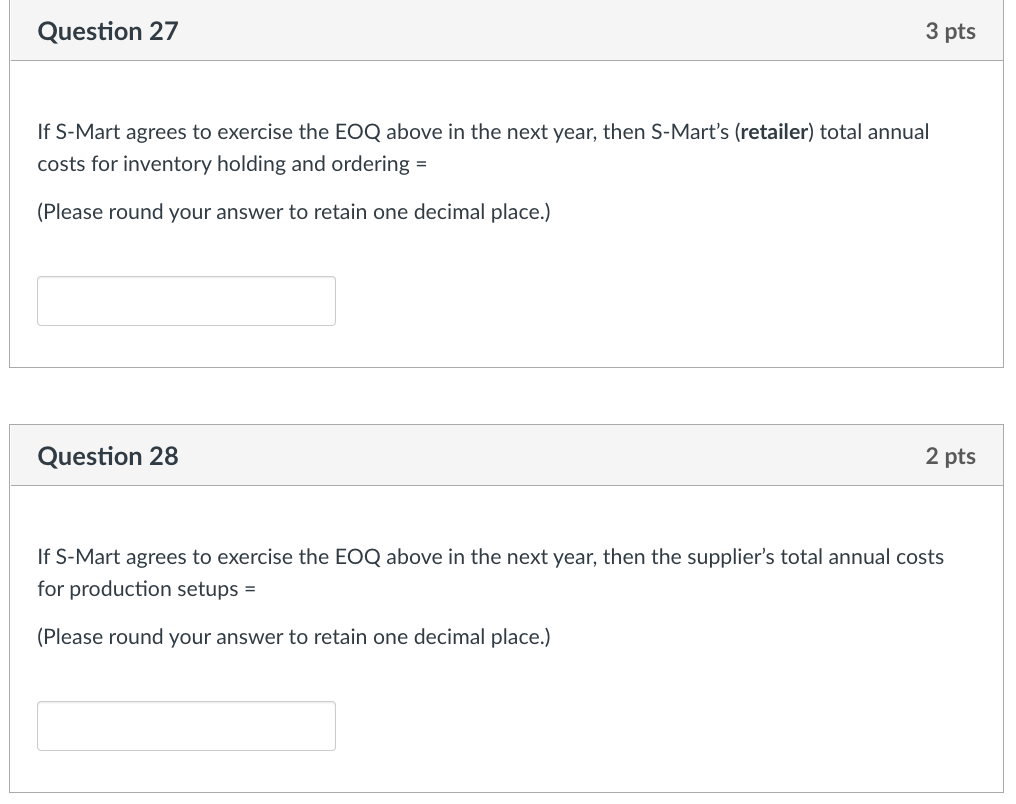Click inside the empty answer box for Question 27
This screenshot has width=1016, height=804.
point(186,300)
